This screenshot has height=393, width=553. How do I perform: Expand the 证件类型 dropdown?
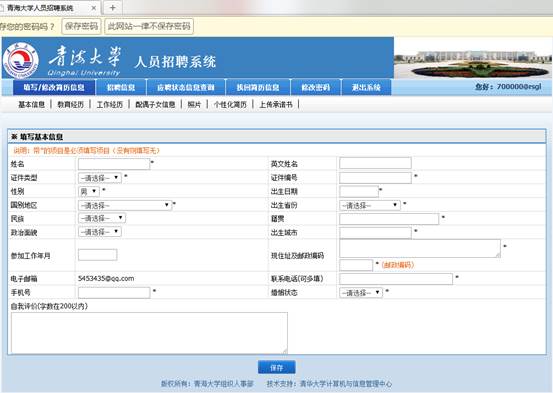click(x=100, y=177)
